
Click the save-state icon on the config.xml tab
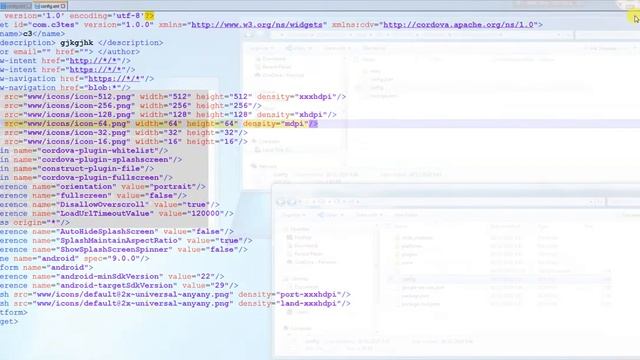[37, 6]
